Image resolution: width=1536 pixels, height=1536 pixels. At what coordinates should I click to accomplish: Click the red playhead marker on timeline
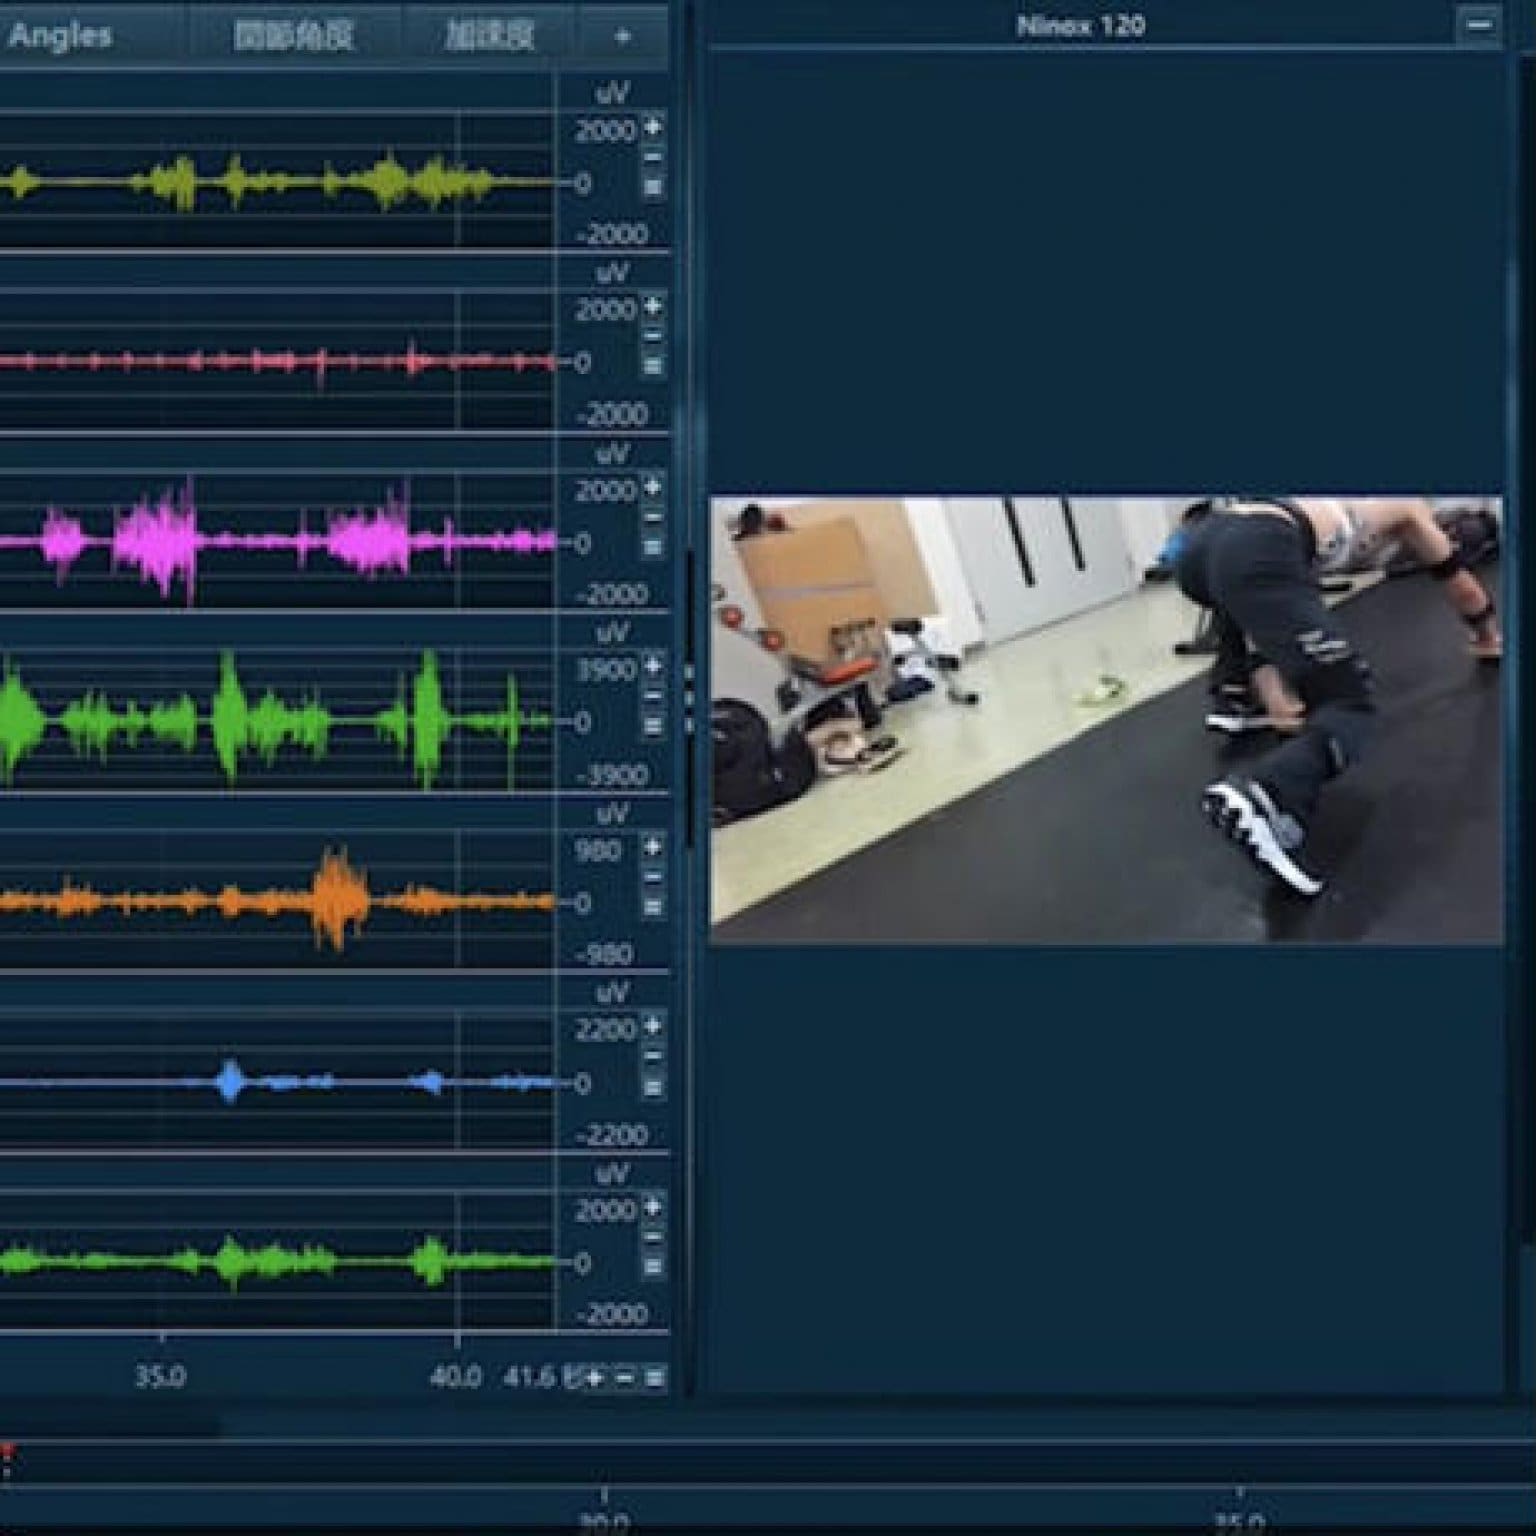[7, 1451]
